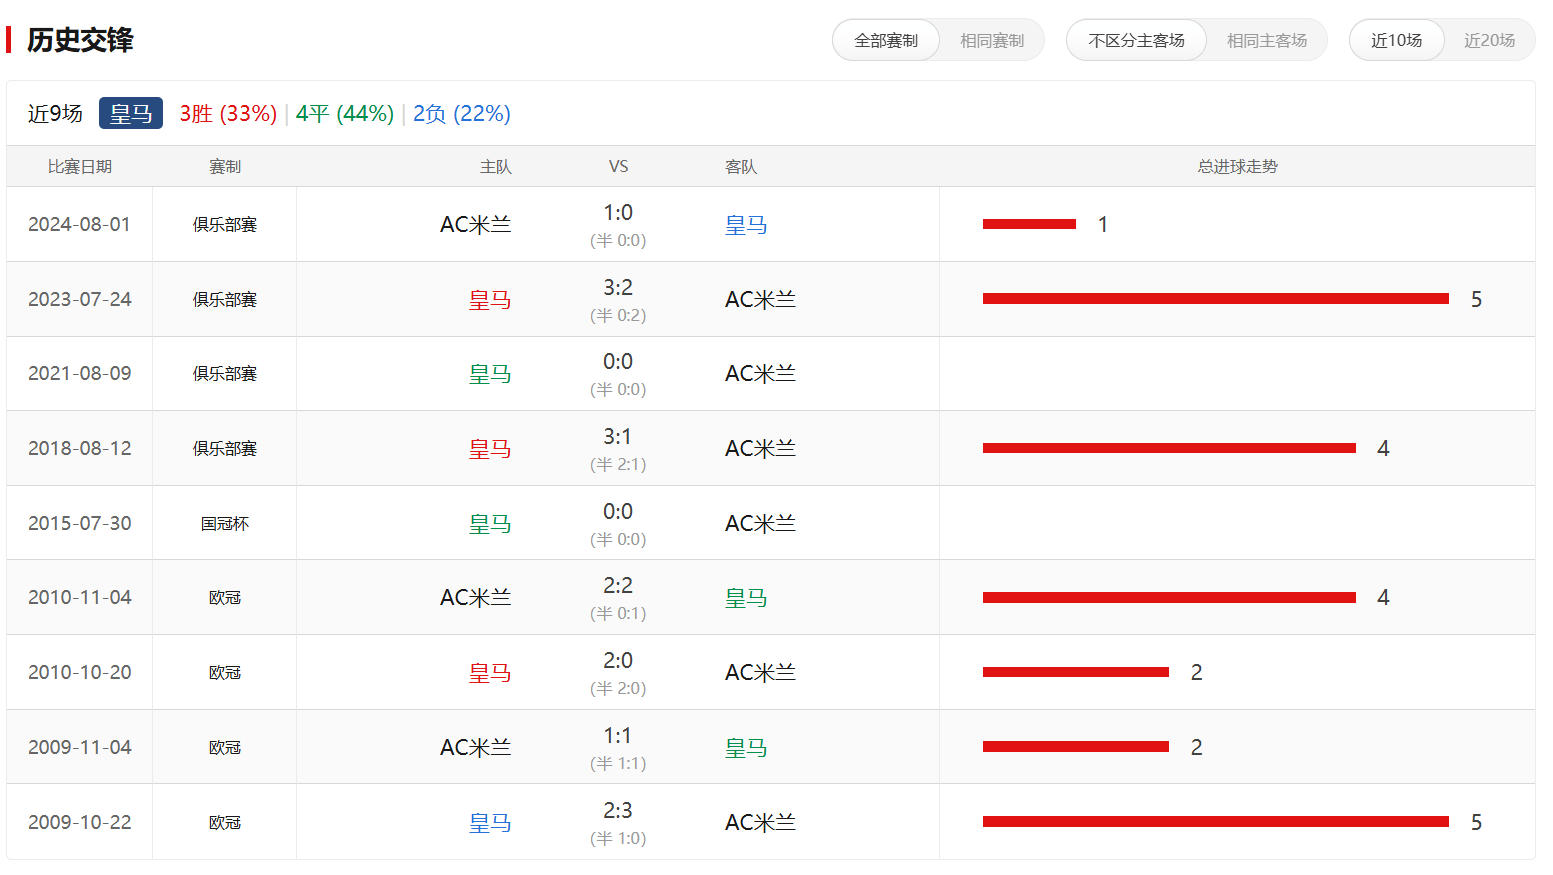This screenshot has width=1553, height=875.
Task: Open AC米兰 away team on 2009-10-22
Action: 760,822
